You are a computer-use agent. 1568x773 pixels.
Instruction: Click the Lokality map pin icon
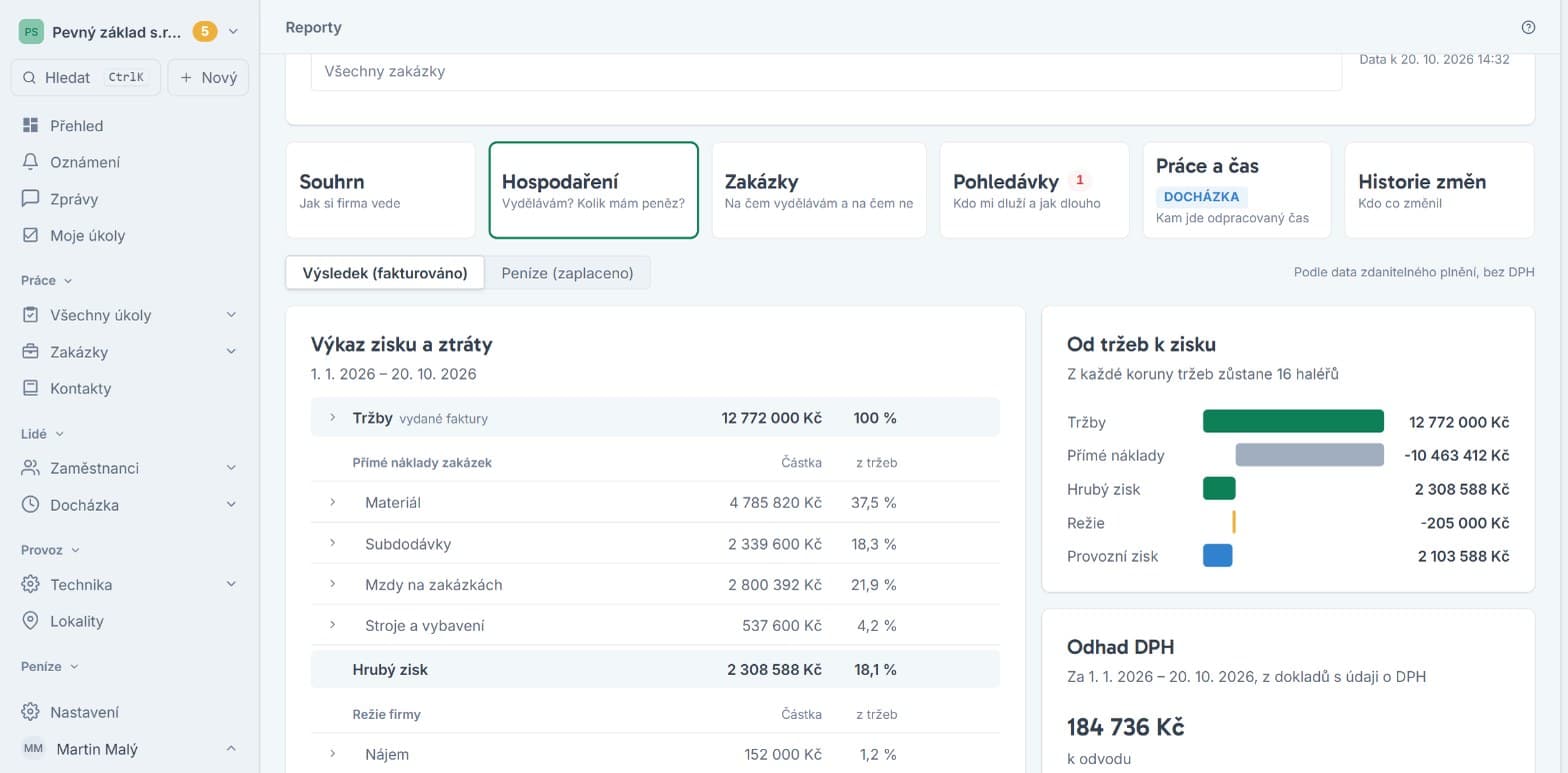[31, 621]
